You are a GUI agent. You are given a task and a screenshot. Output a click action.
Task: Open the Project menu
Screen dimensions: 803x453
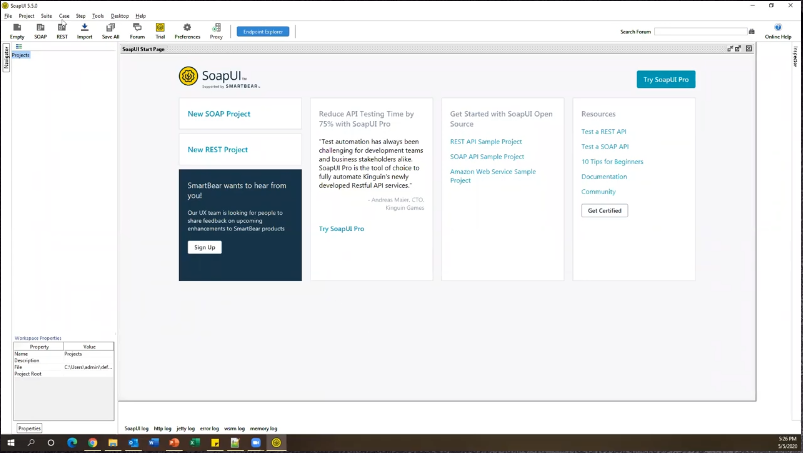click(x=27, y=16)
